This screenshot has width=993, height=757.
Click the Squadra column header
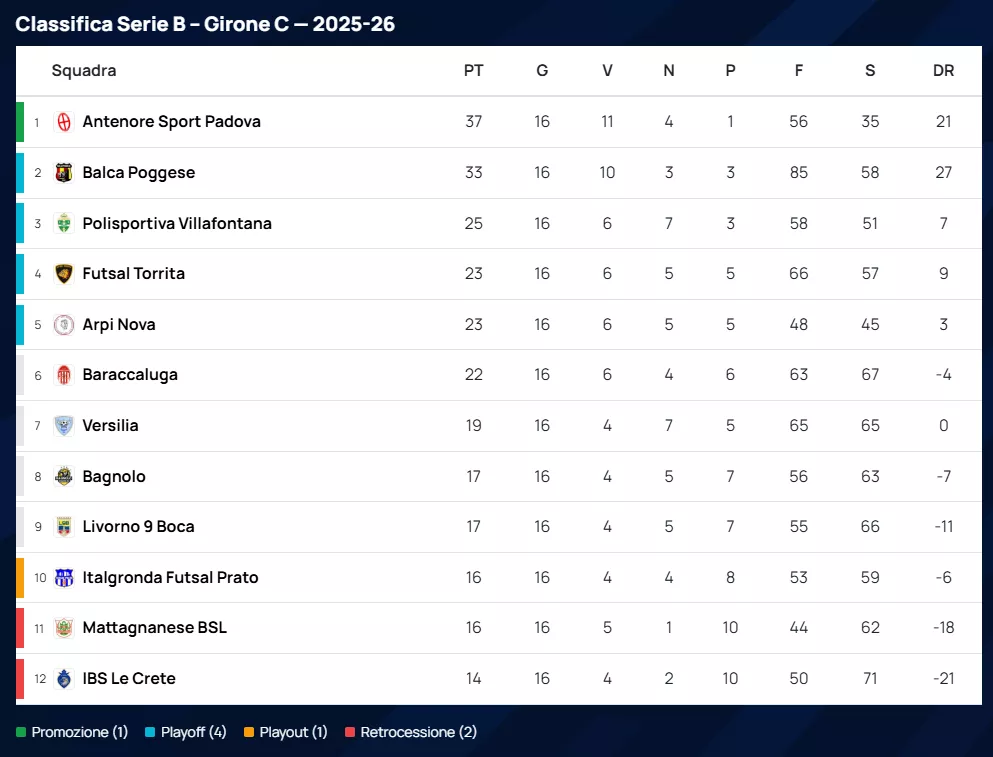pos(84,71)
